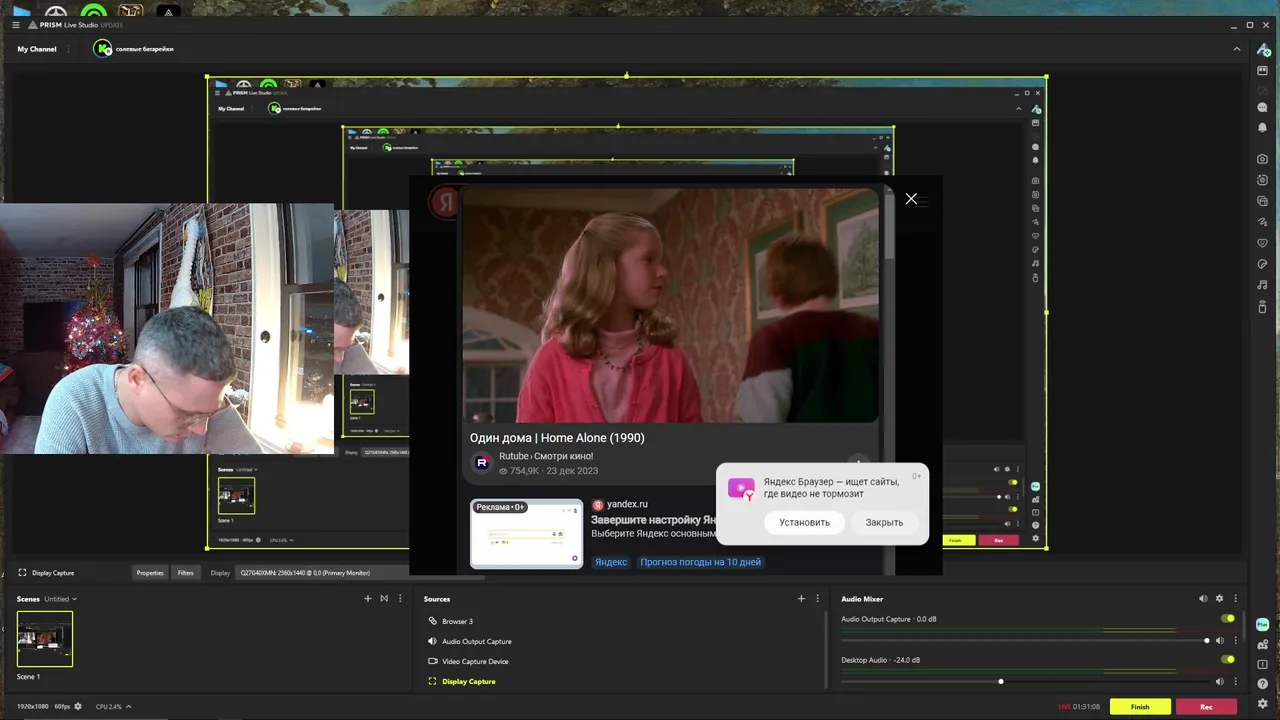Image resolution: width=1280 pixels, height=720 pixels.
Task: Open the draw pen tool in sidebar
Action: click(x=1262, y=222)
